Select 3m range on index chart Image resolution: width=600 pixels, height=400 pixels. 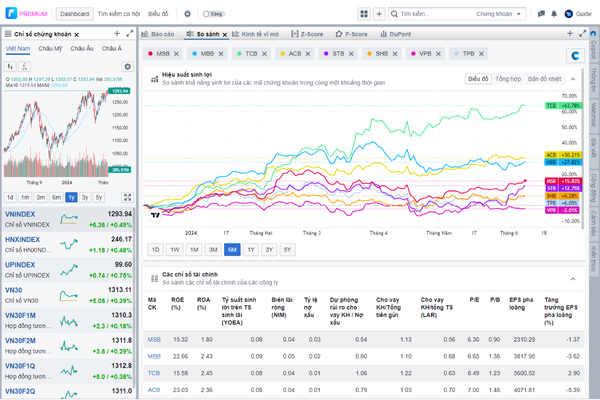click(x=41, y=198)
